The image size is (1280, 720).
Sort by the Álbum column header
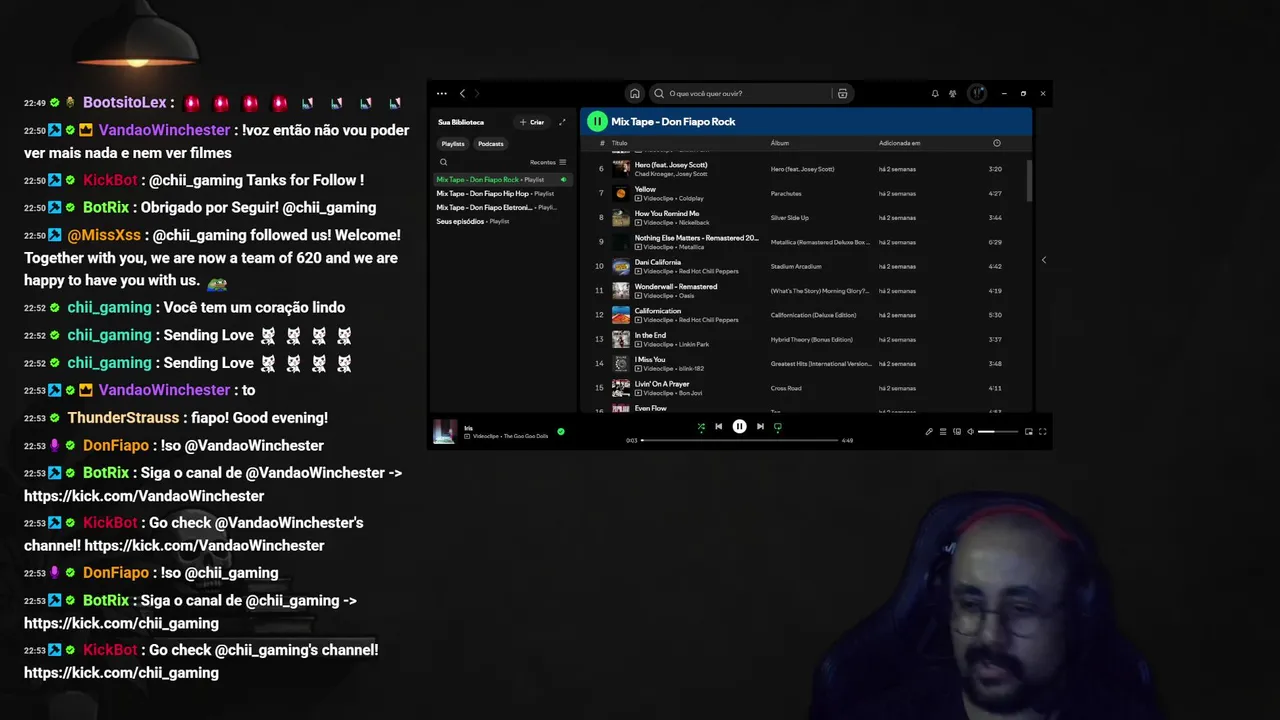(x=780, y=143)
